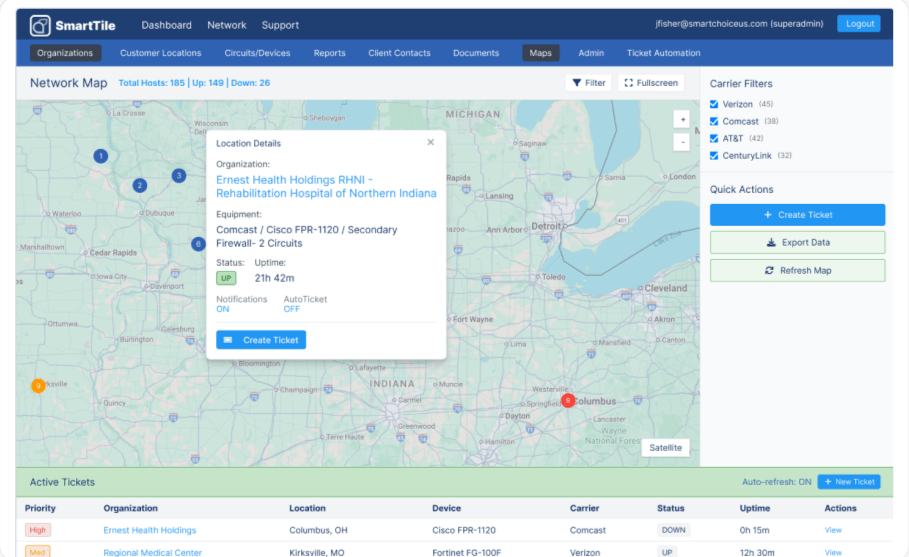The width and height of the screenshot is (909, 557).
Task: Switch to Customer Locations tab
Action: pos(161,53)
